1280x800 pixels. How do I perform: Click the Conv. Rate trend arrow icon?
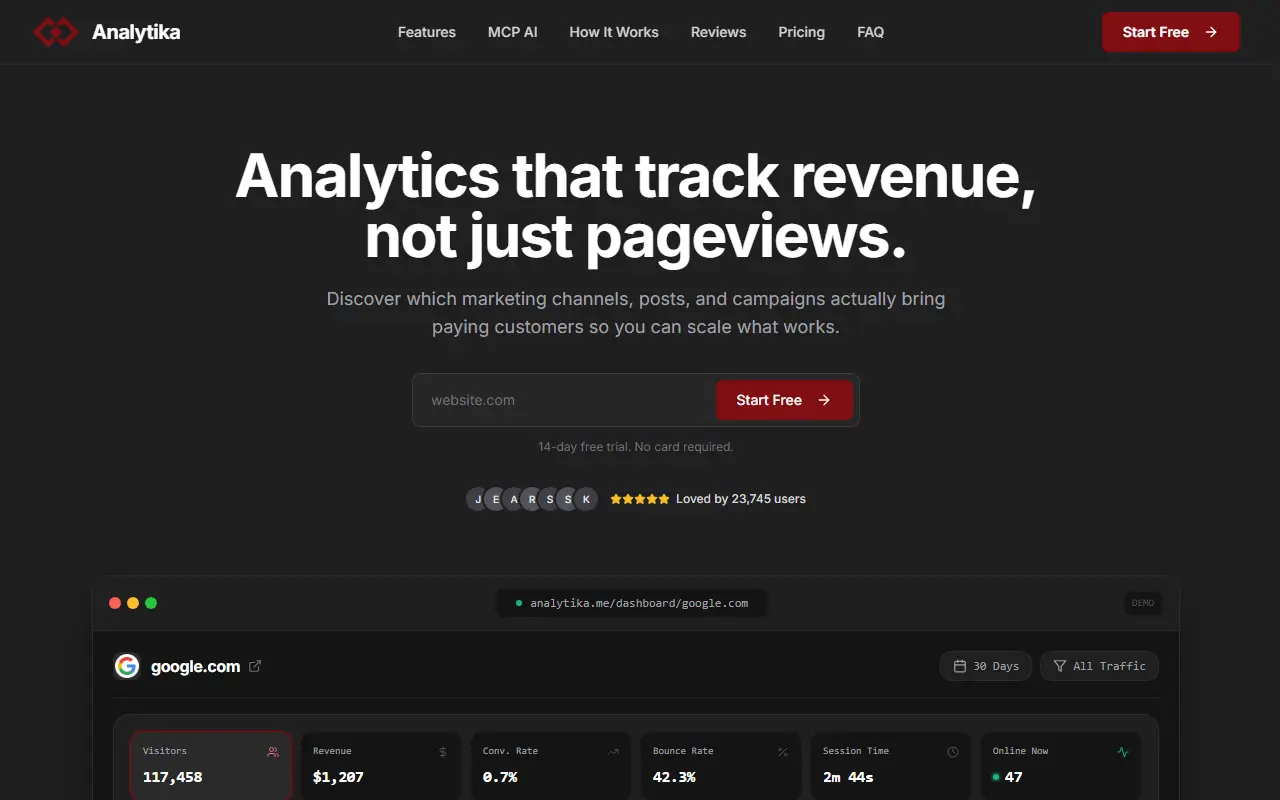[x=613, y=752]
